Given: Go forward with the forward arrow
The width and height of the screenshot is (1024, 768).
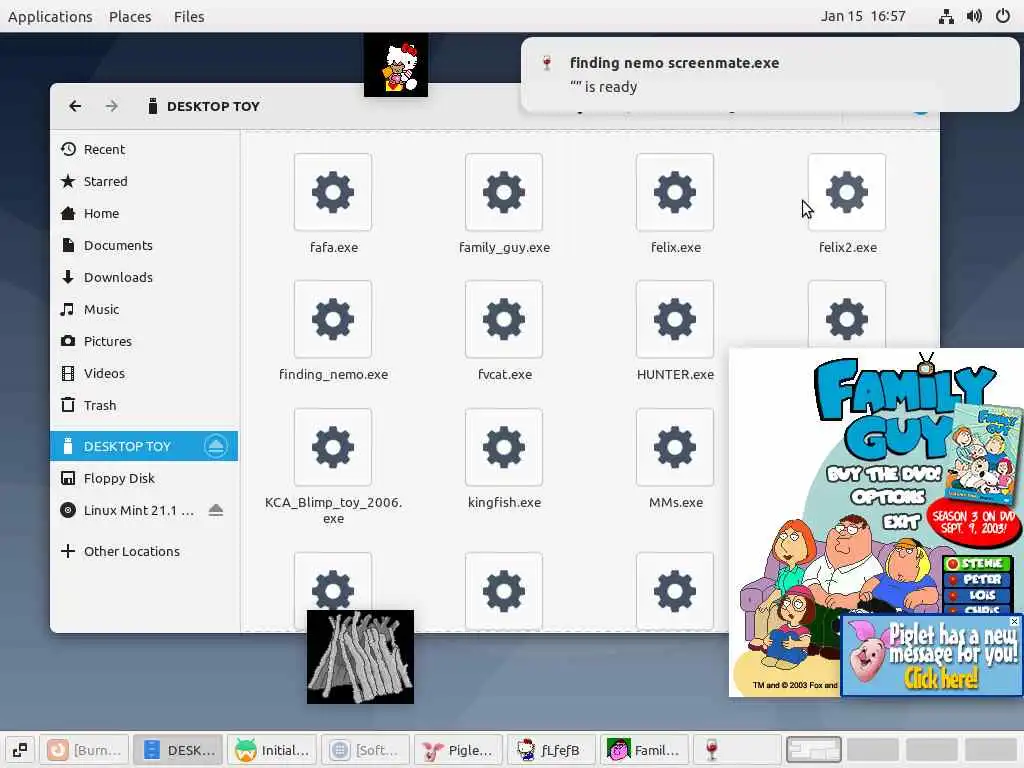Looking at the screenshot, I should point(112,106).
